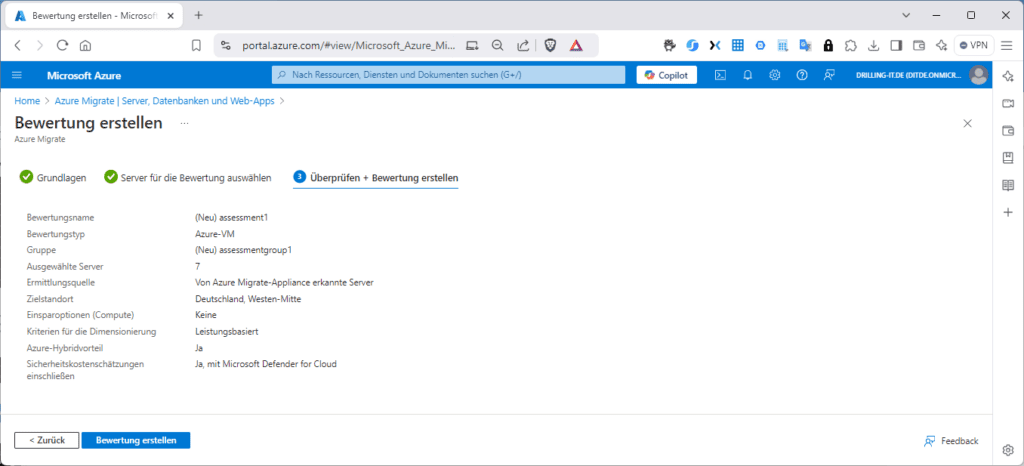
Task: Open the more options ellipsis beside the title
Action: [x=184, y=123]
